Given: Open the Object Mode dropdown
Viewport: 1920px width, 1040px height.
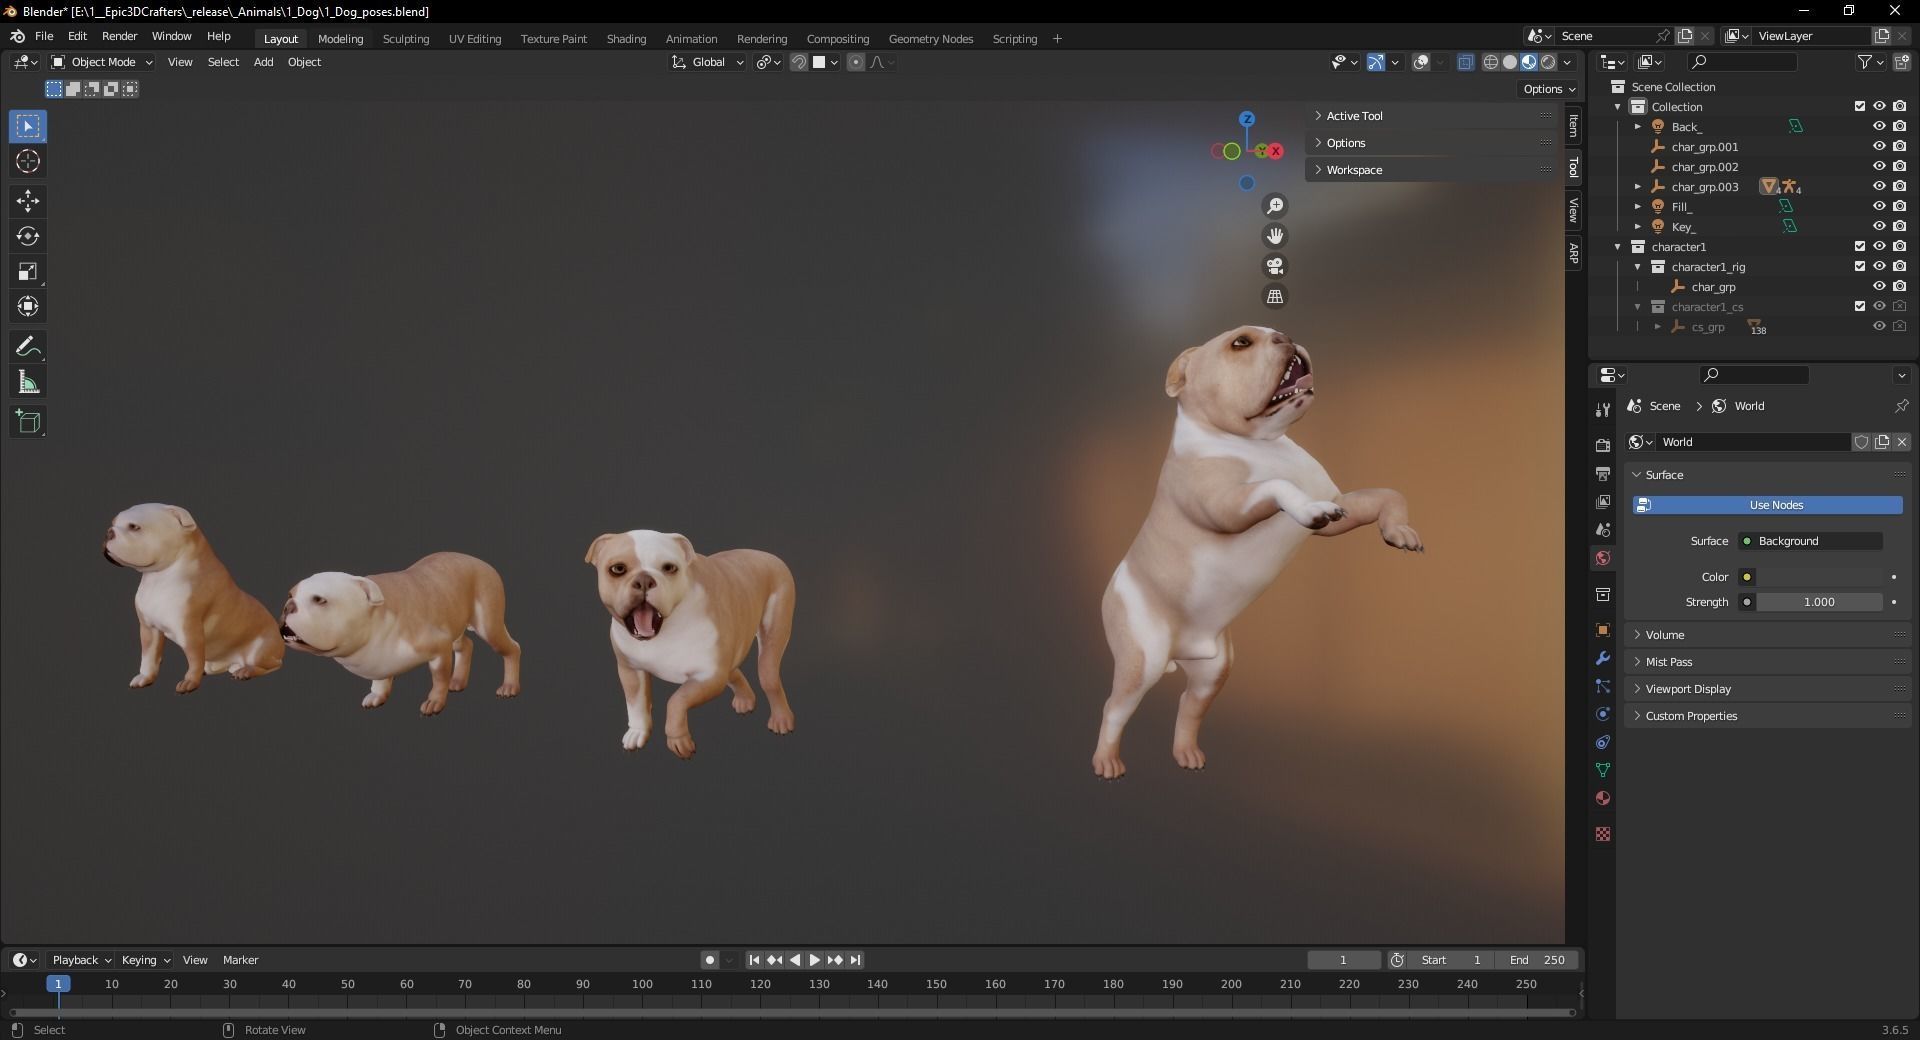Looking at the screenshot, I should pos(101,62).
